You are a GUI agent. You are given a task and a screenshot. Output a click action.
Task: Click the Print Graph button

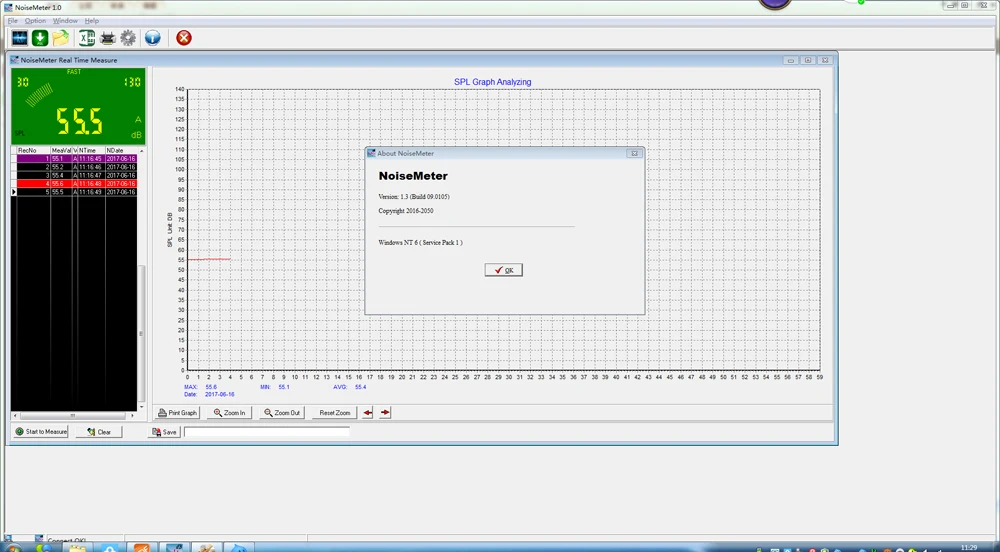tap(178, 413)
